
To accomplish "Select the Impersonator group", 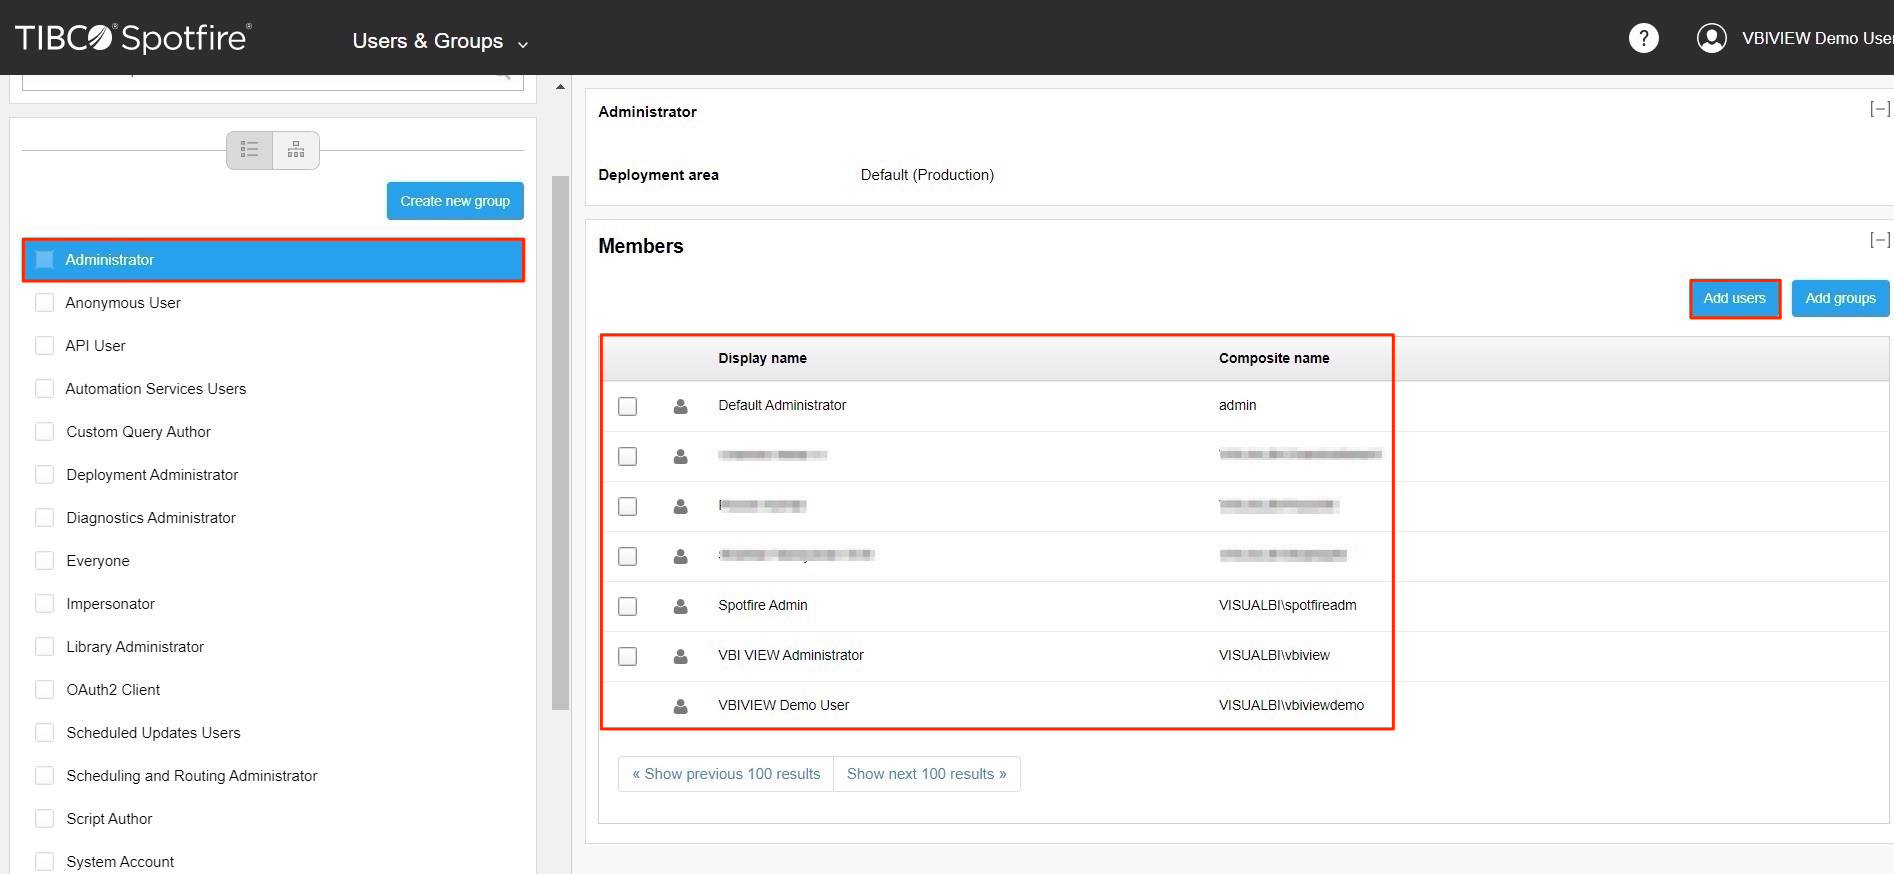I will coord(110,604).
